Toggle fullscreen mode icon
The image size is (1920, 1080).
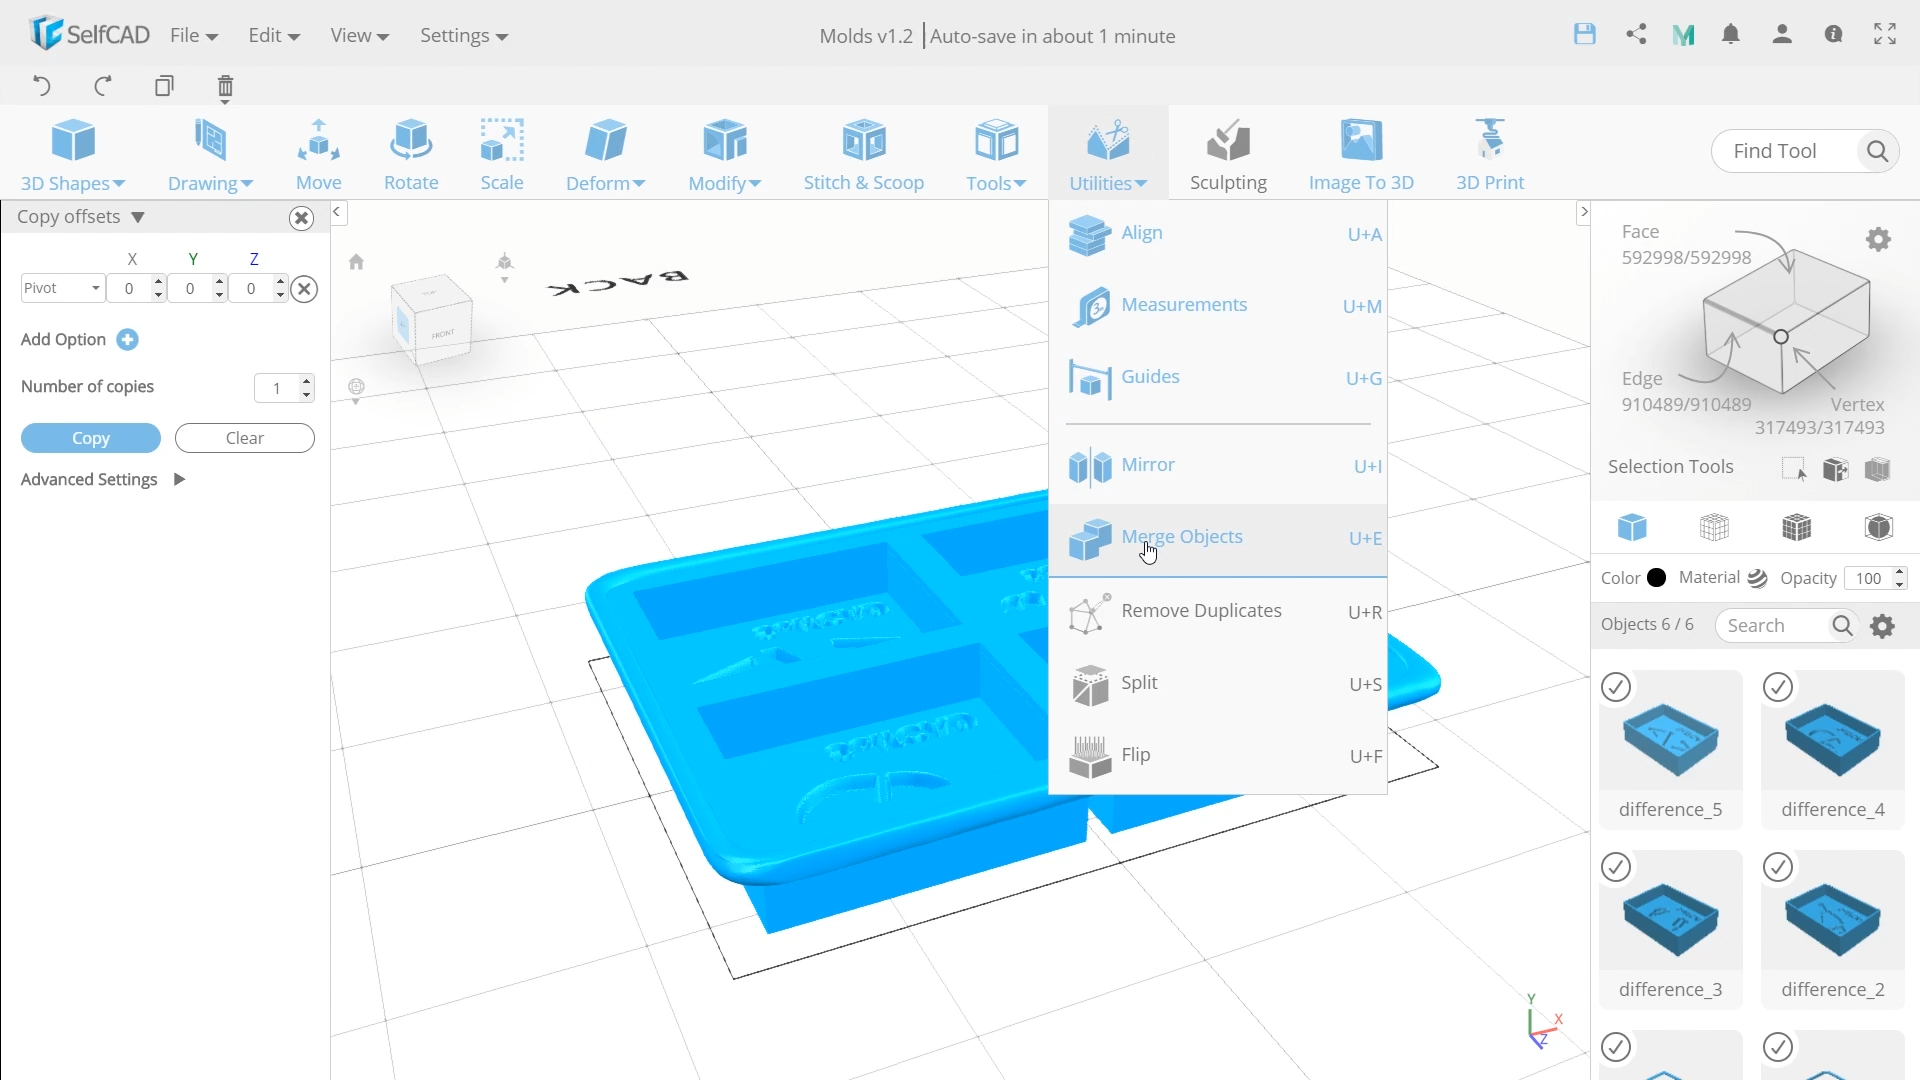[1885, 34]
